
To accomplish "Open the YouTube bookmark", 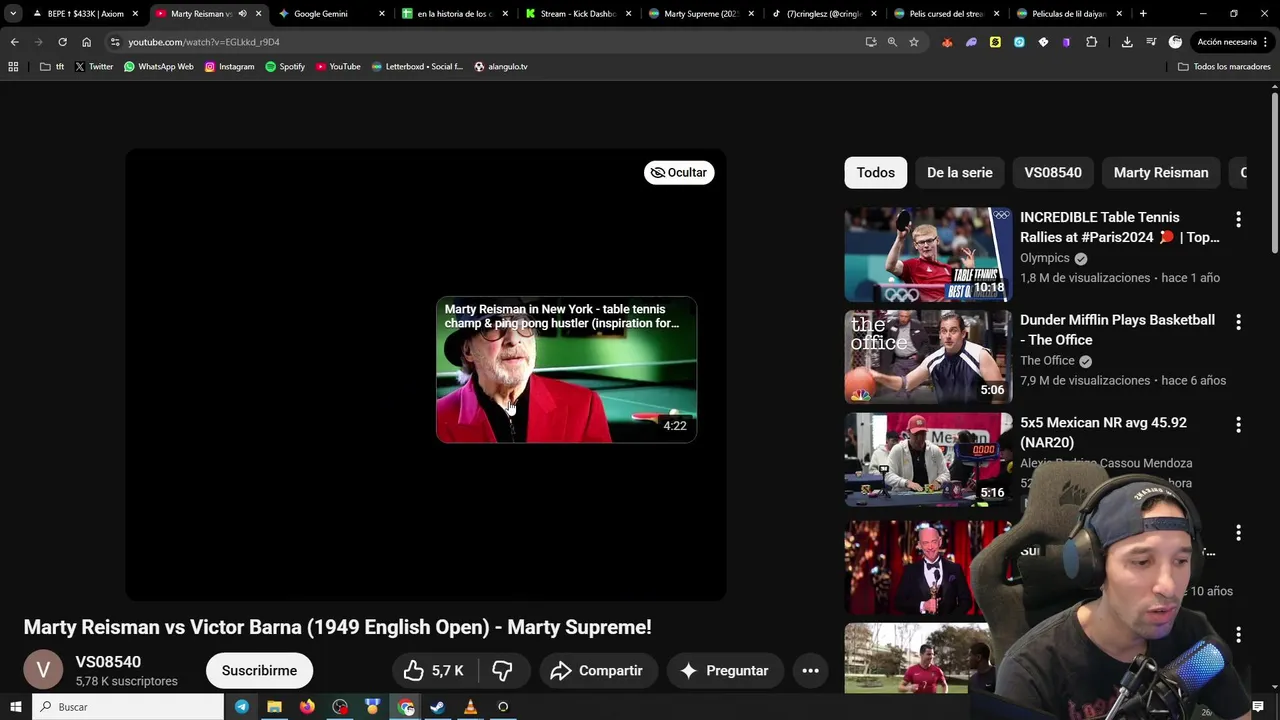I will tap(338, 66).
